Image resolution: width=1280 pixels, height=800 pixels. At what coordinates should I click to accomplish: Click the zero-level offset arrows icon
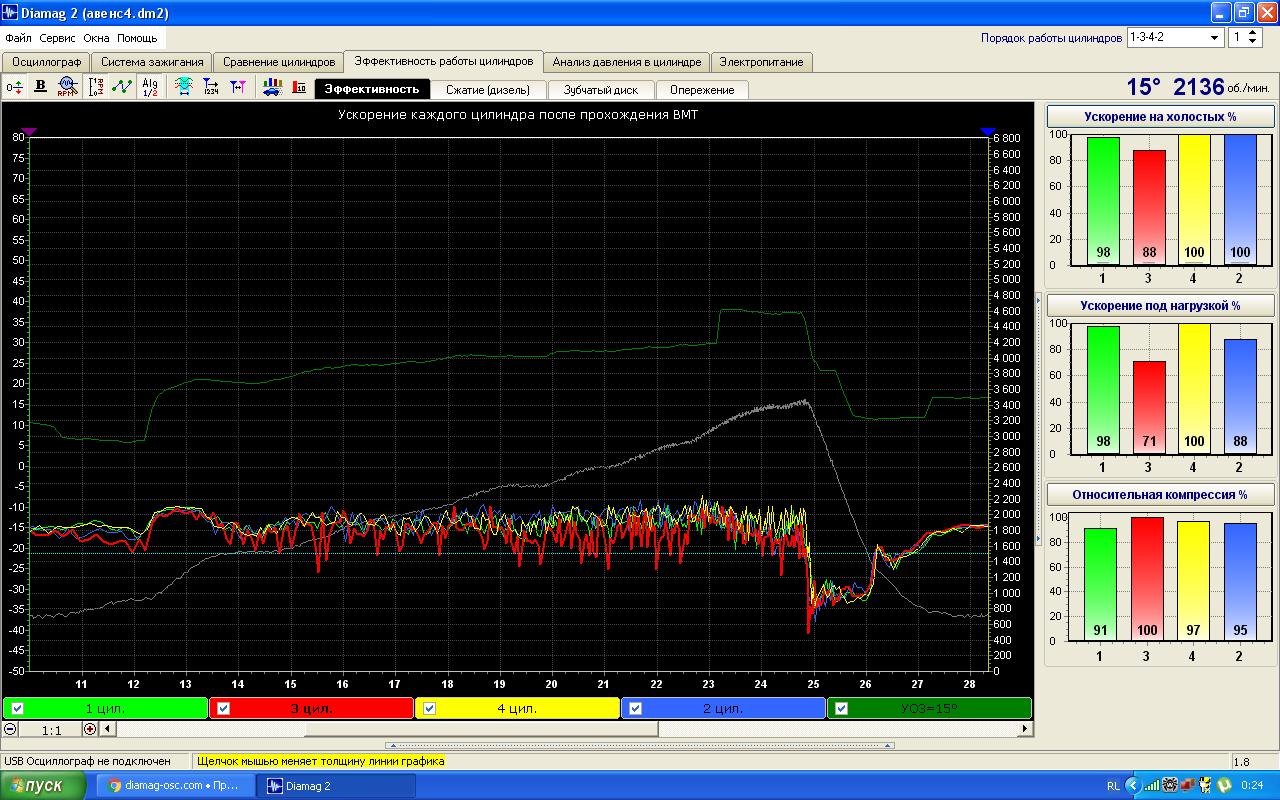(x=14, y=87)
